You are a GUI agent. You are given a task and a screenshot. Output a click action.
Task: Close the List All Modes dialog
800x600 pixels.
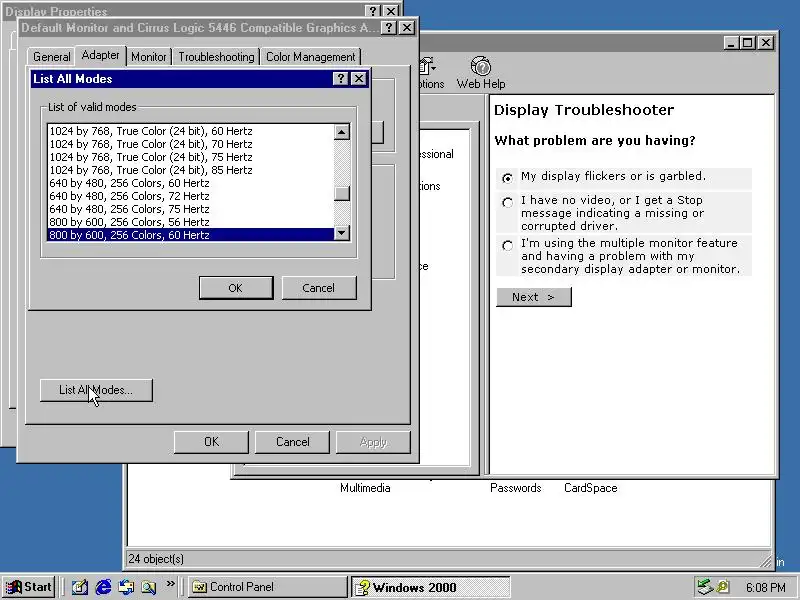(359, 79)
